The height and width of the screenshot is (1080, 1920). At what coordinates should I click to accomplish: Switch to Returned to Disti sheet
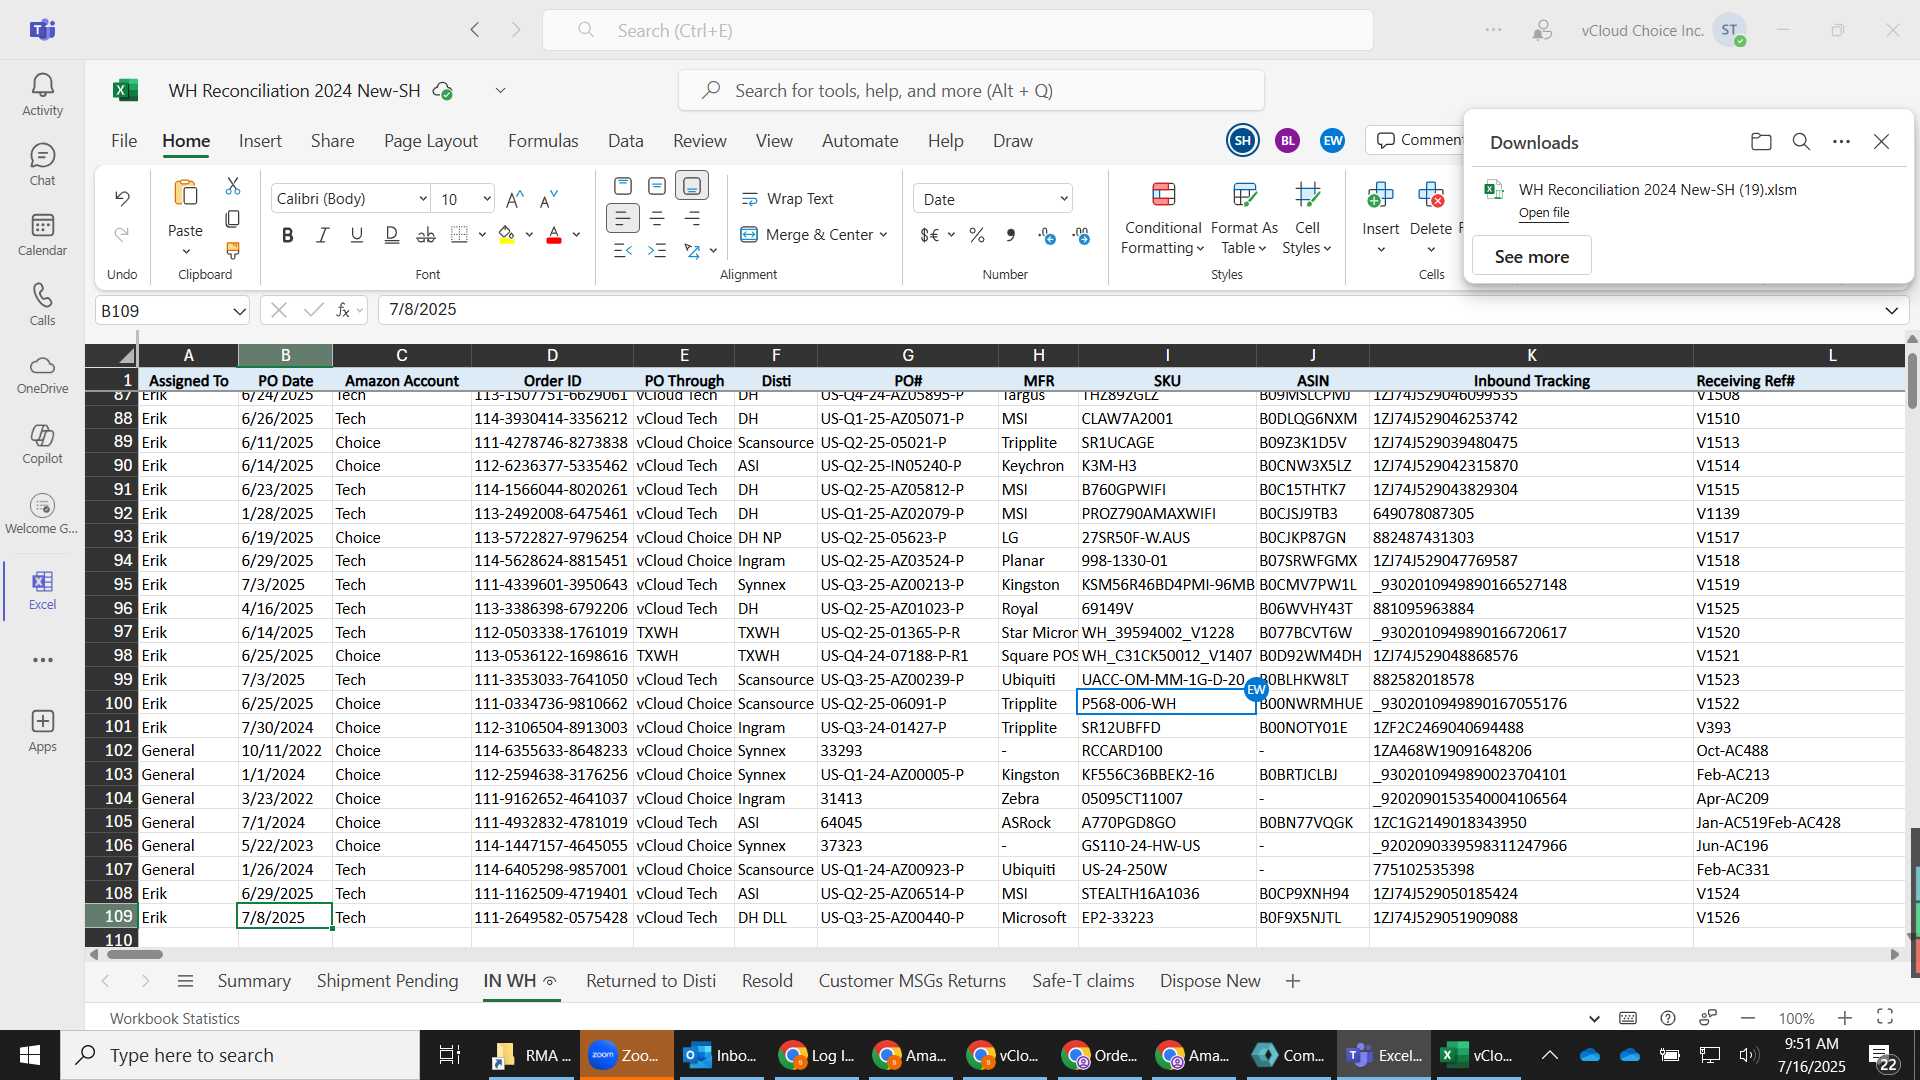pos(651,981)
